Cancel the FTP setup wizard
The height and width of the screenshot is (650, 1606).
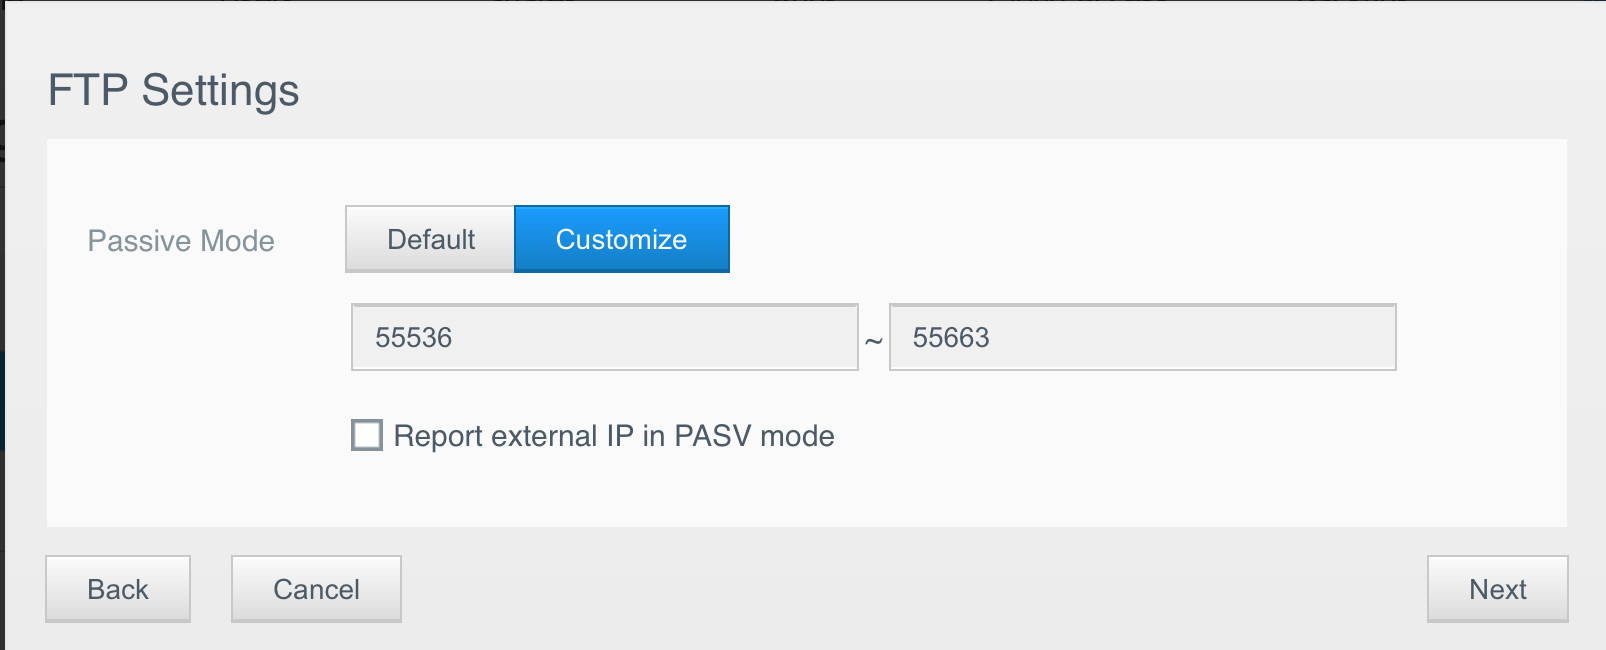point(316,589)
